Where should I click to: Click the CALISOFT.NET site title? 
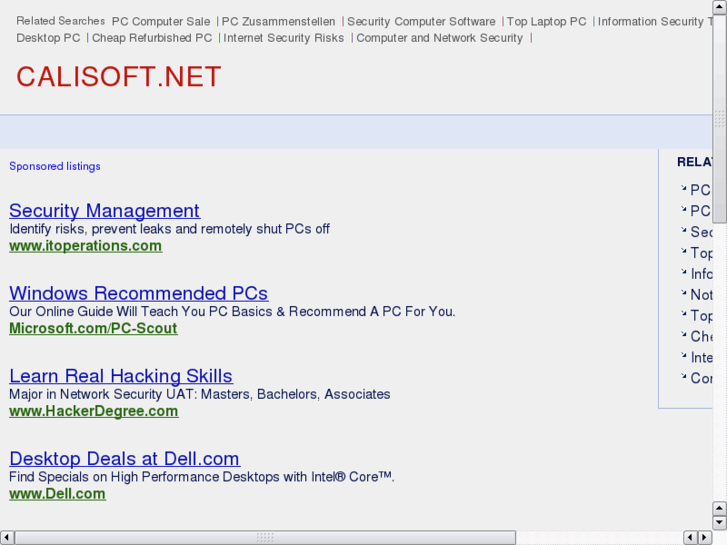click(x=119, y=77)
